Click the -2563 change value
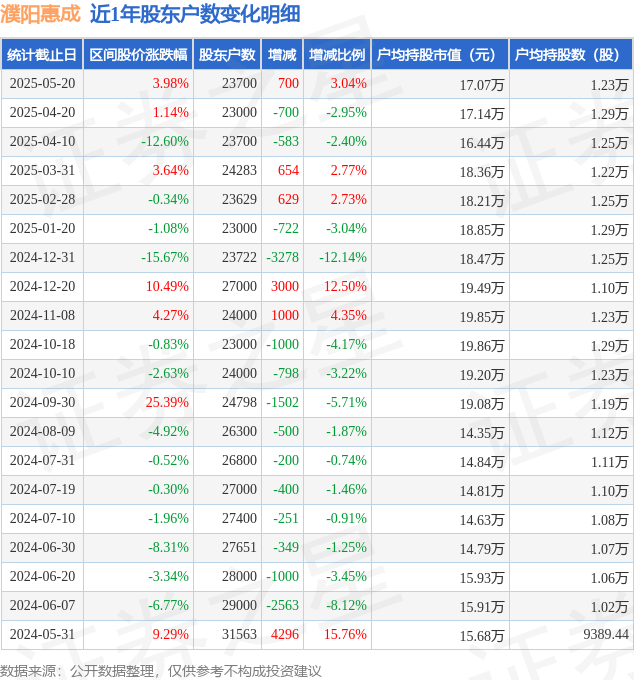 point(283,605)
